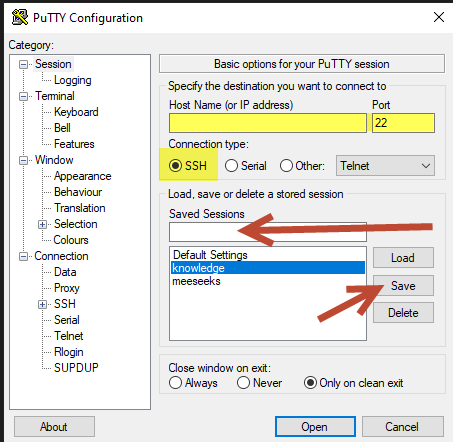Expand the SSH category node
453x442 pixels.
point(42,304)
